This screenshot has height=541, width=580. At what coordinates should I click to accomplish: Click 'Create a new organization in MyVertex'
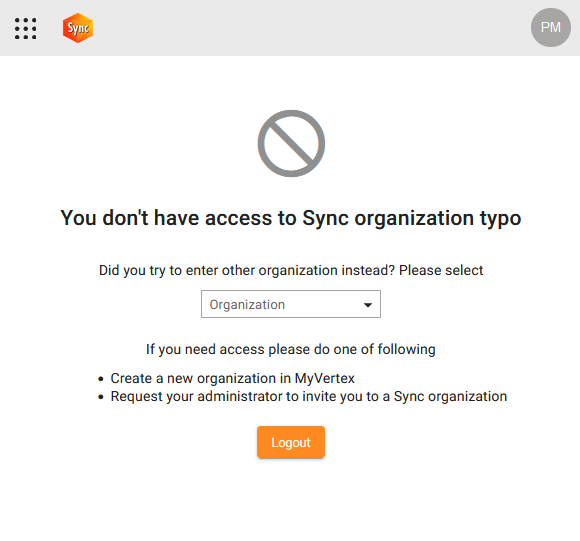pyautogui.click(x=232, y=378)
